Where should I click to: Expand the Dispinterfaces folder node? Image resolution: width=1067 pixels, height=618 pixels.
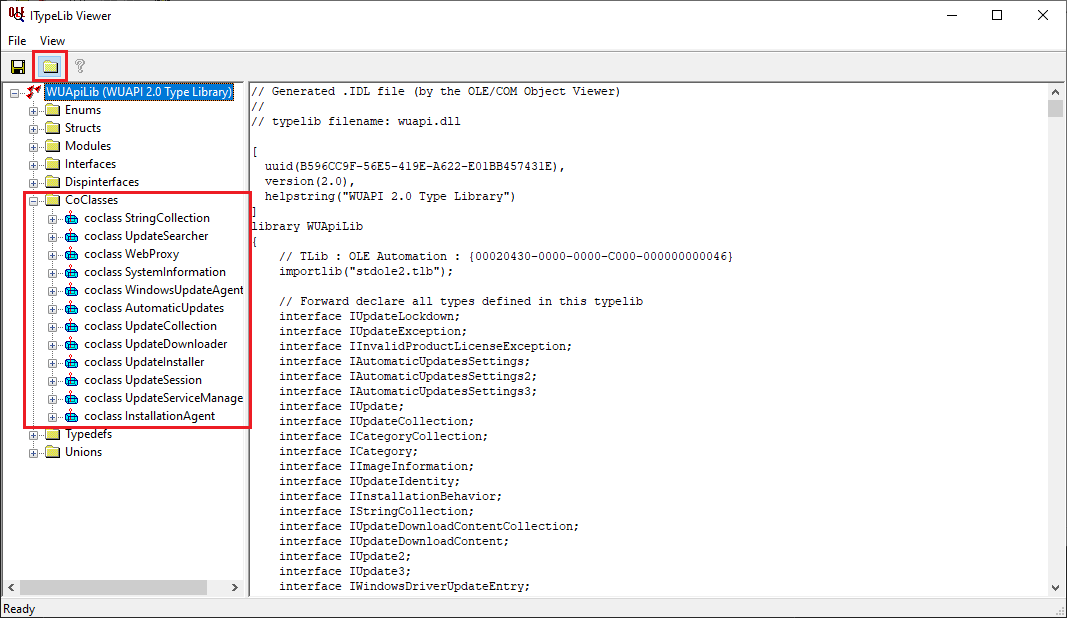[33, 183]
